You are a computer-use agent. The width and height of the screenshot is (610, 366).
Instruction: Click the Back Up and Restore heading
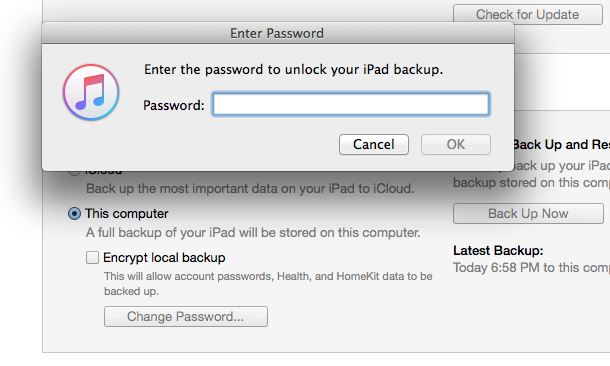pos(562,145)
